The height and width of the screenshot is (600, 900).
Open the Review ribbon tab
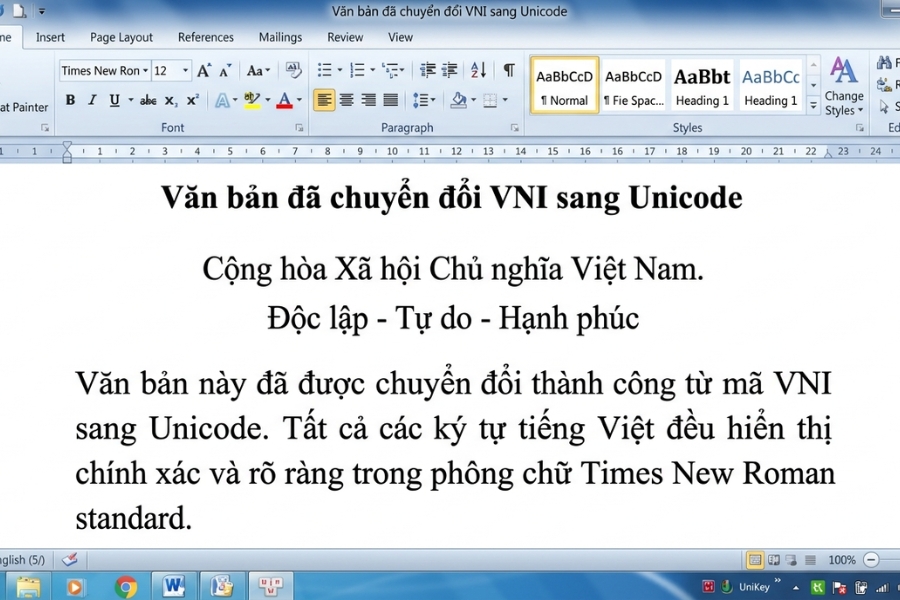[344, 37]
